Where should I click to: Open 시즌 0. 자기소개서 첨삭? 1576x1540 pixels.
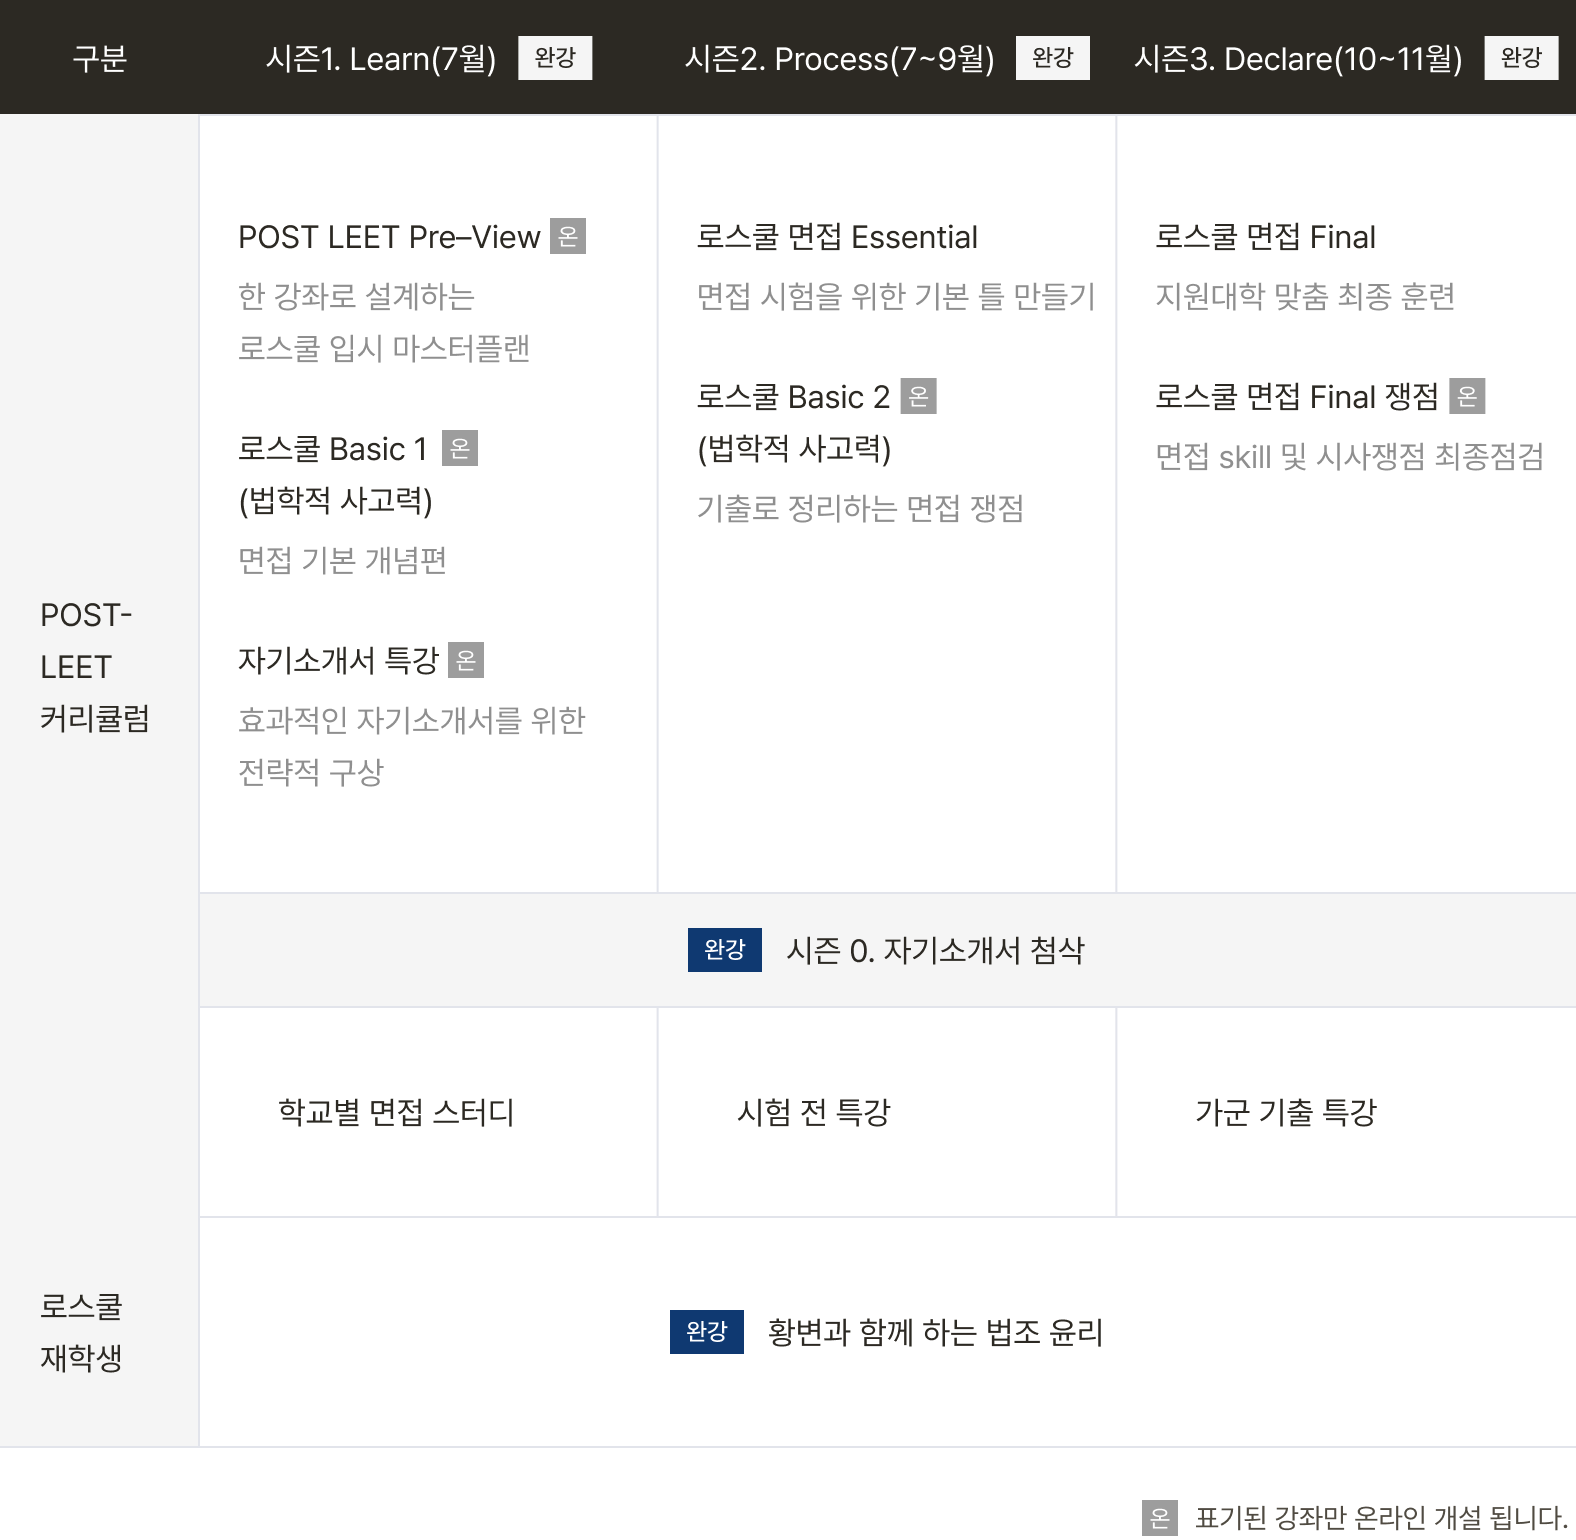[935, 950]
